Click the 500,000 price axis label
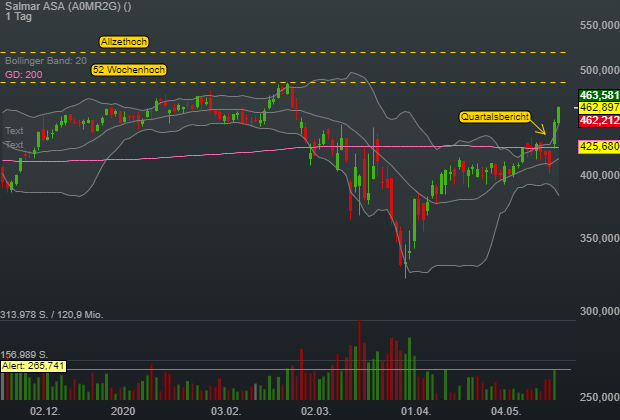 600,70
